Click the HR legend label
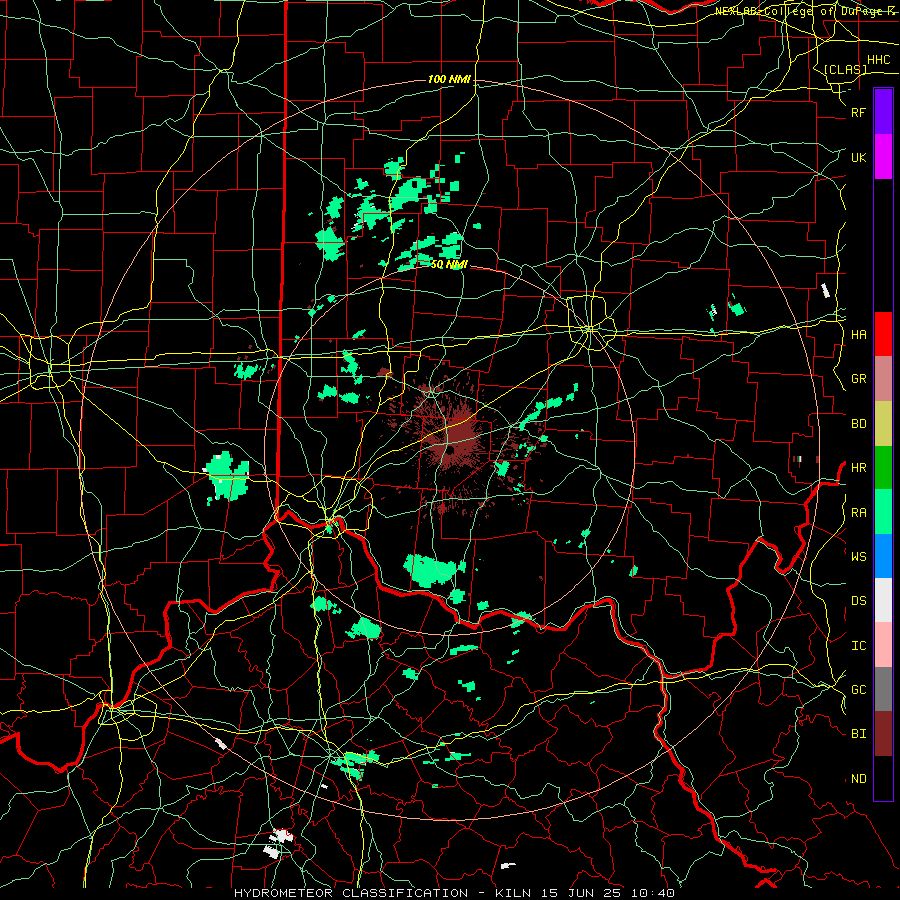 [x=858, y=467]
